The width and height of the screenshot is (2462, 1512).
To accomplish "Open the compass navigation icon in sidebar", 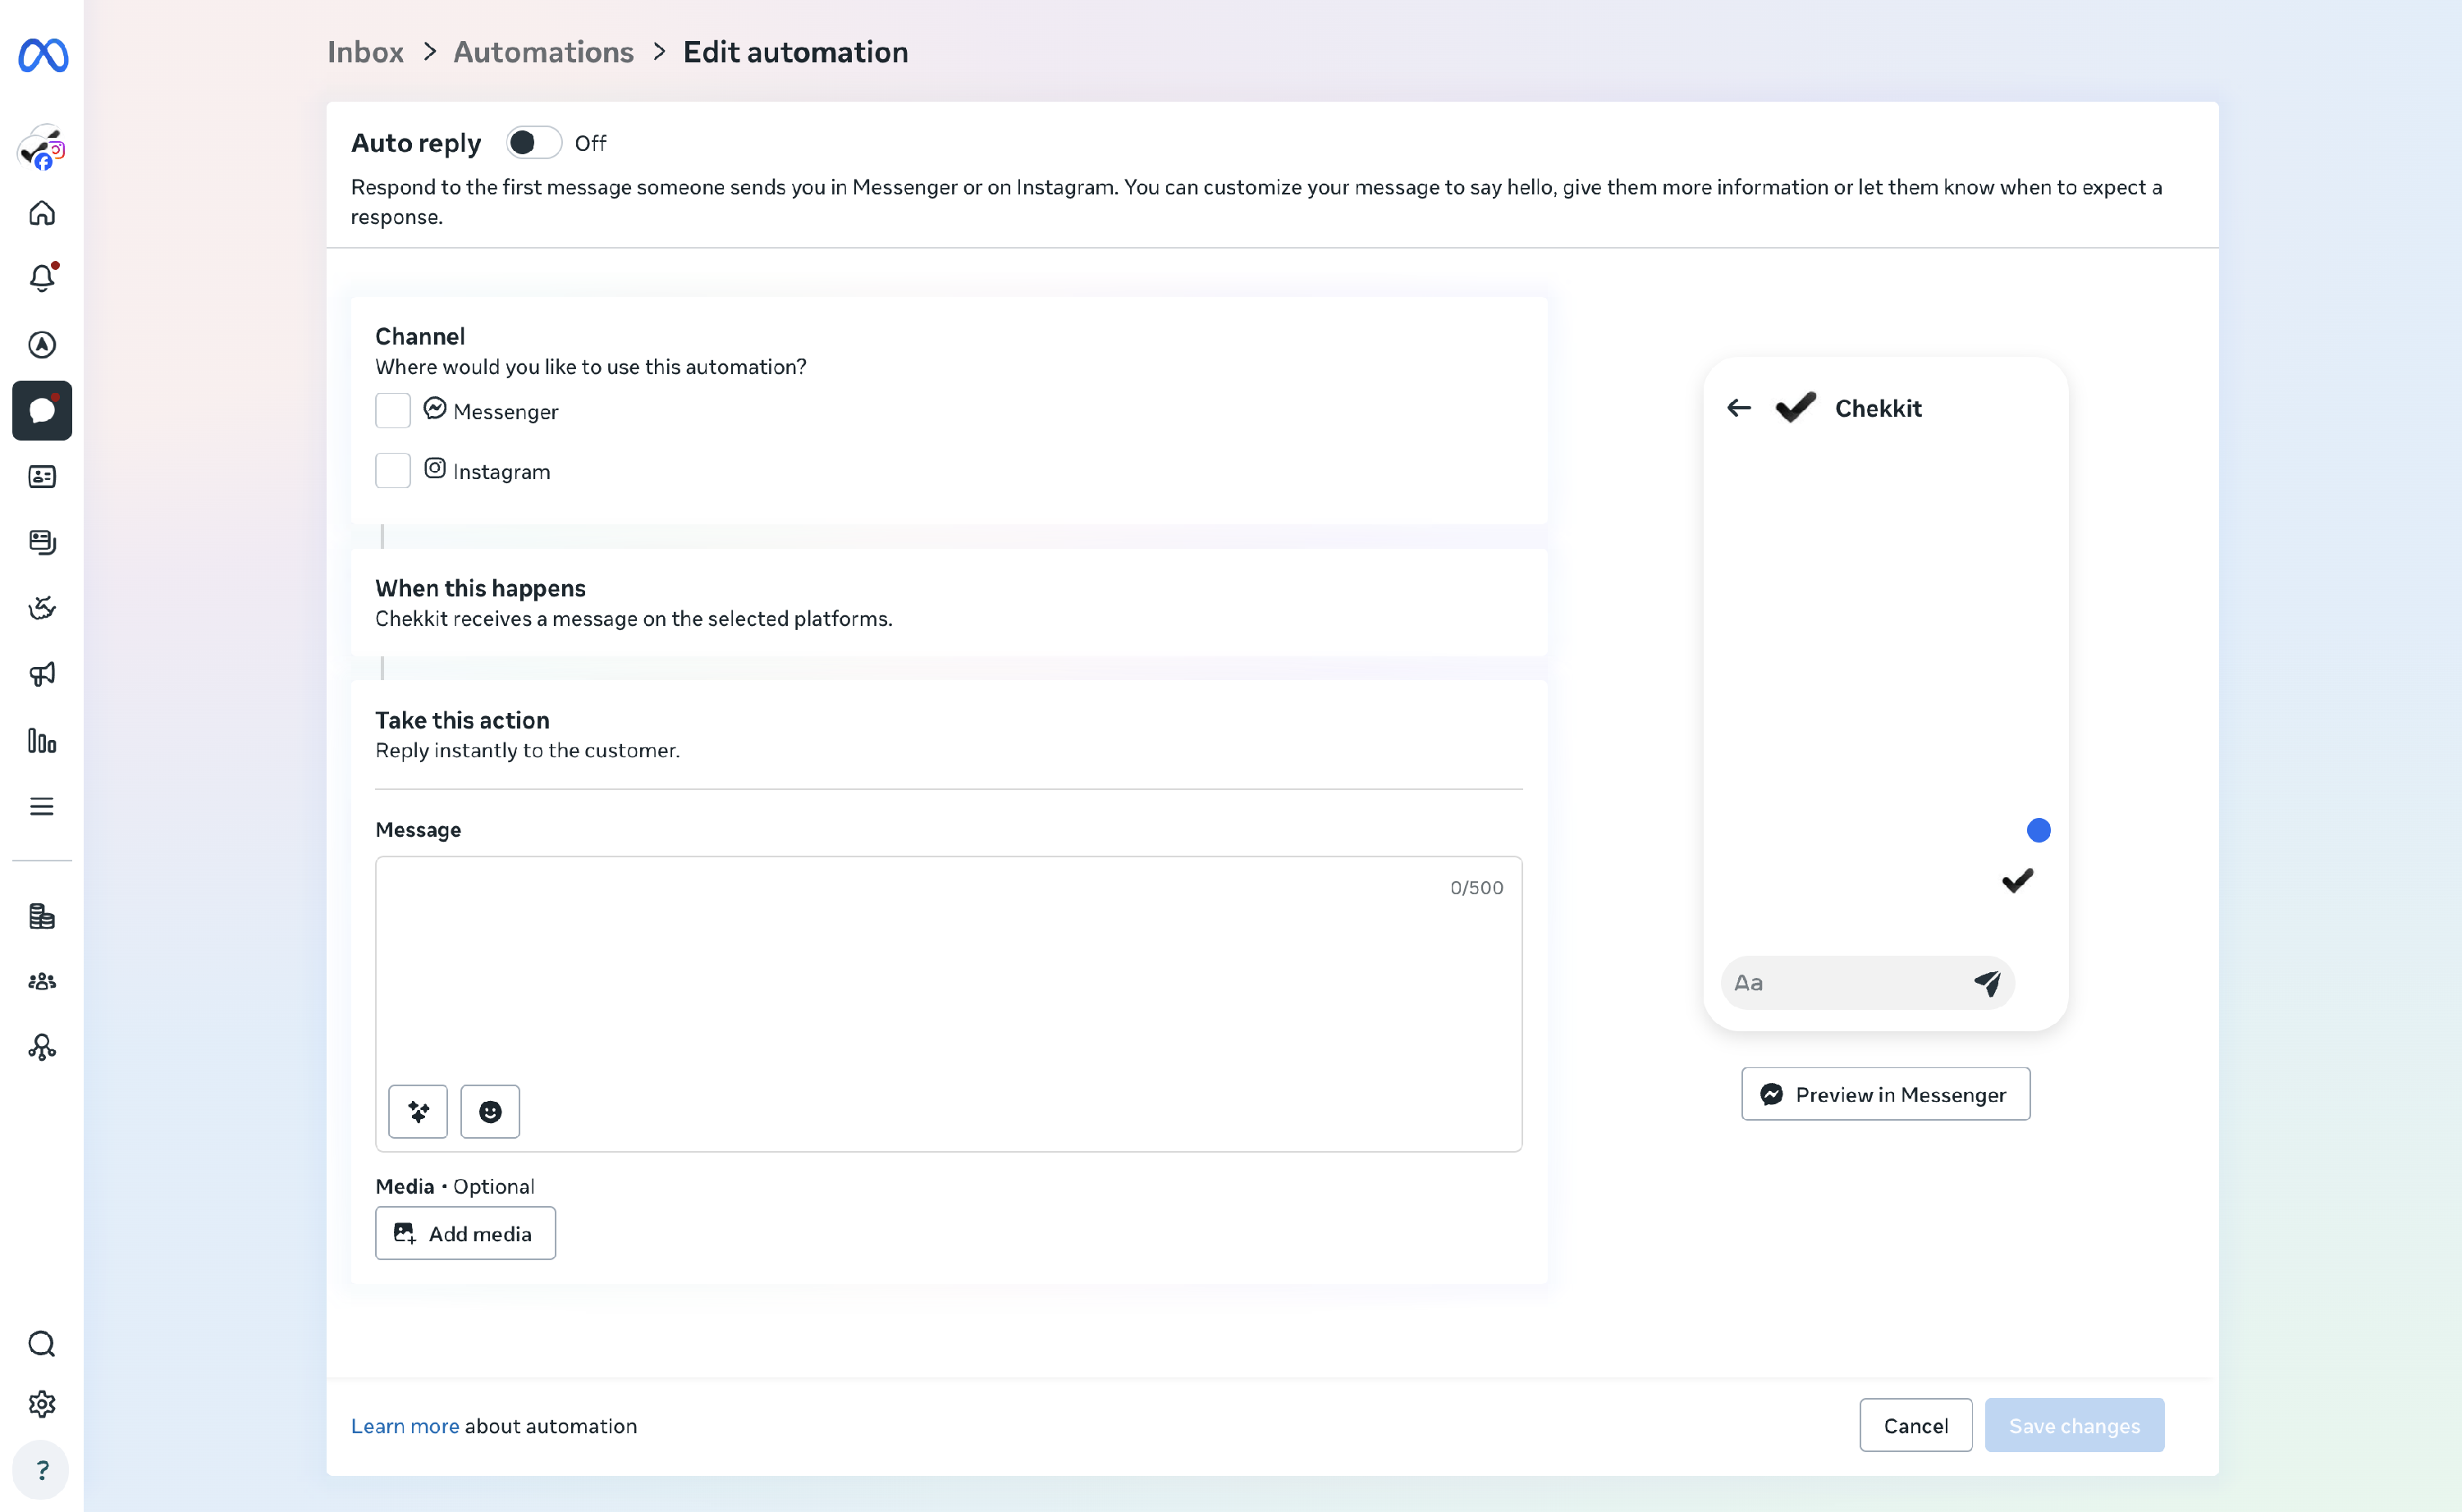I will [x=41, y=344].
